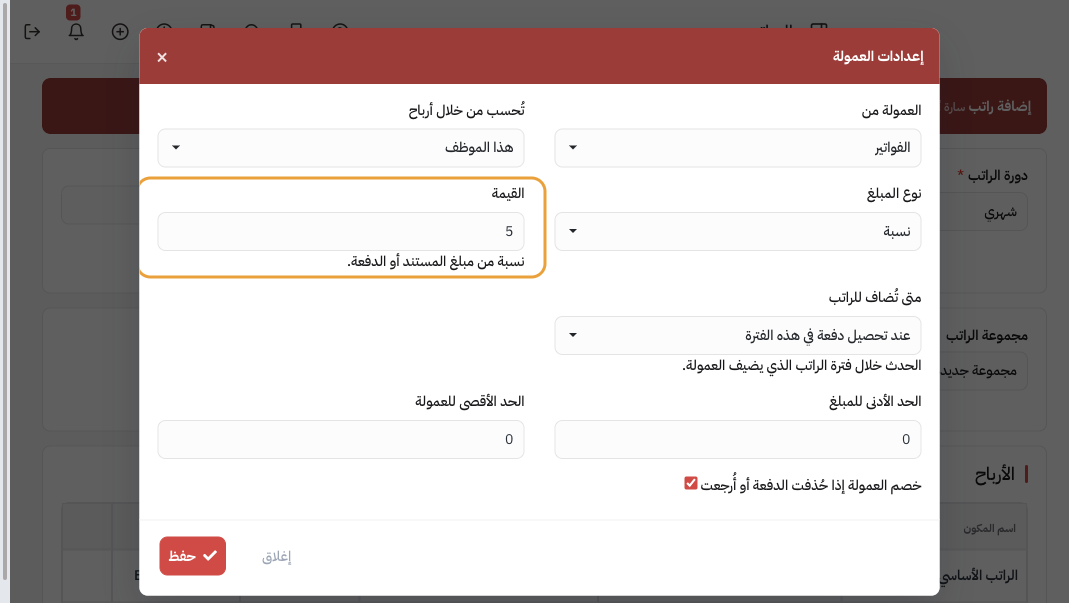Click the إغلاق button in the dialog footer
1069x603 pixels.
point(276,557)
